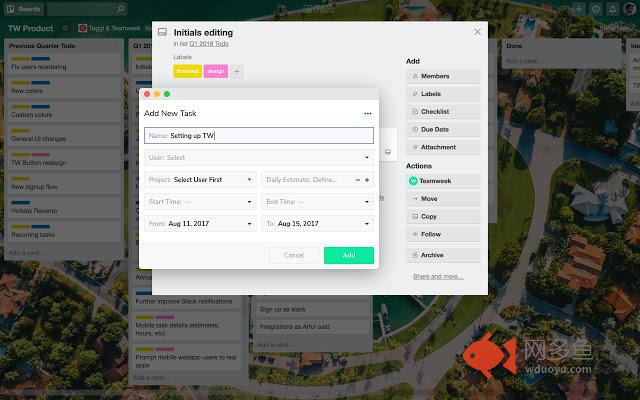Open Further improve Slack notifications card
Screen dimensions: 640x400
188,299
